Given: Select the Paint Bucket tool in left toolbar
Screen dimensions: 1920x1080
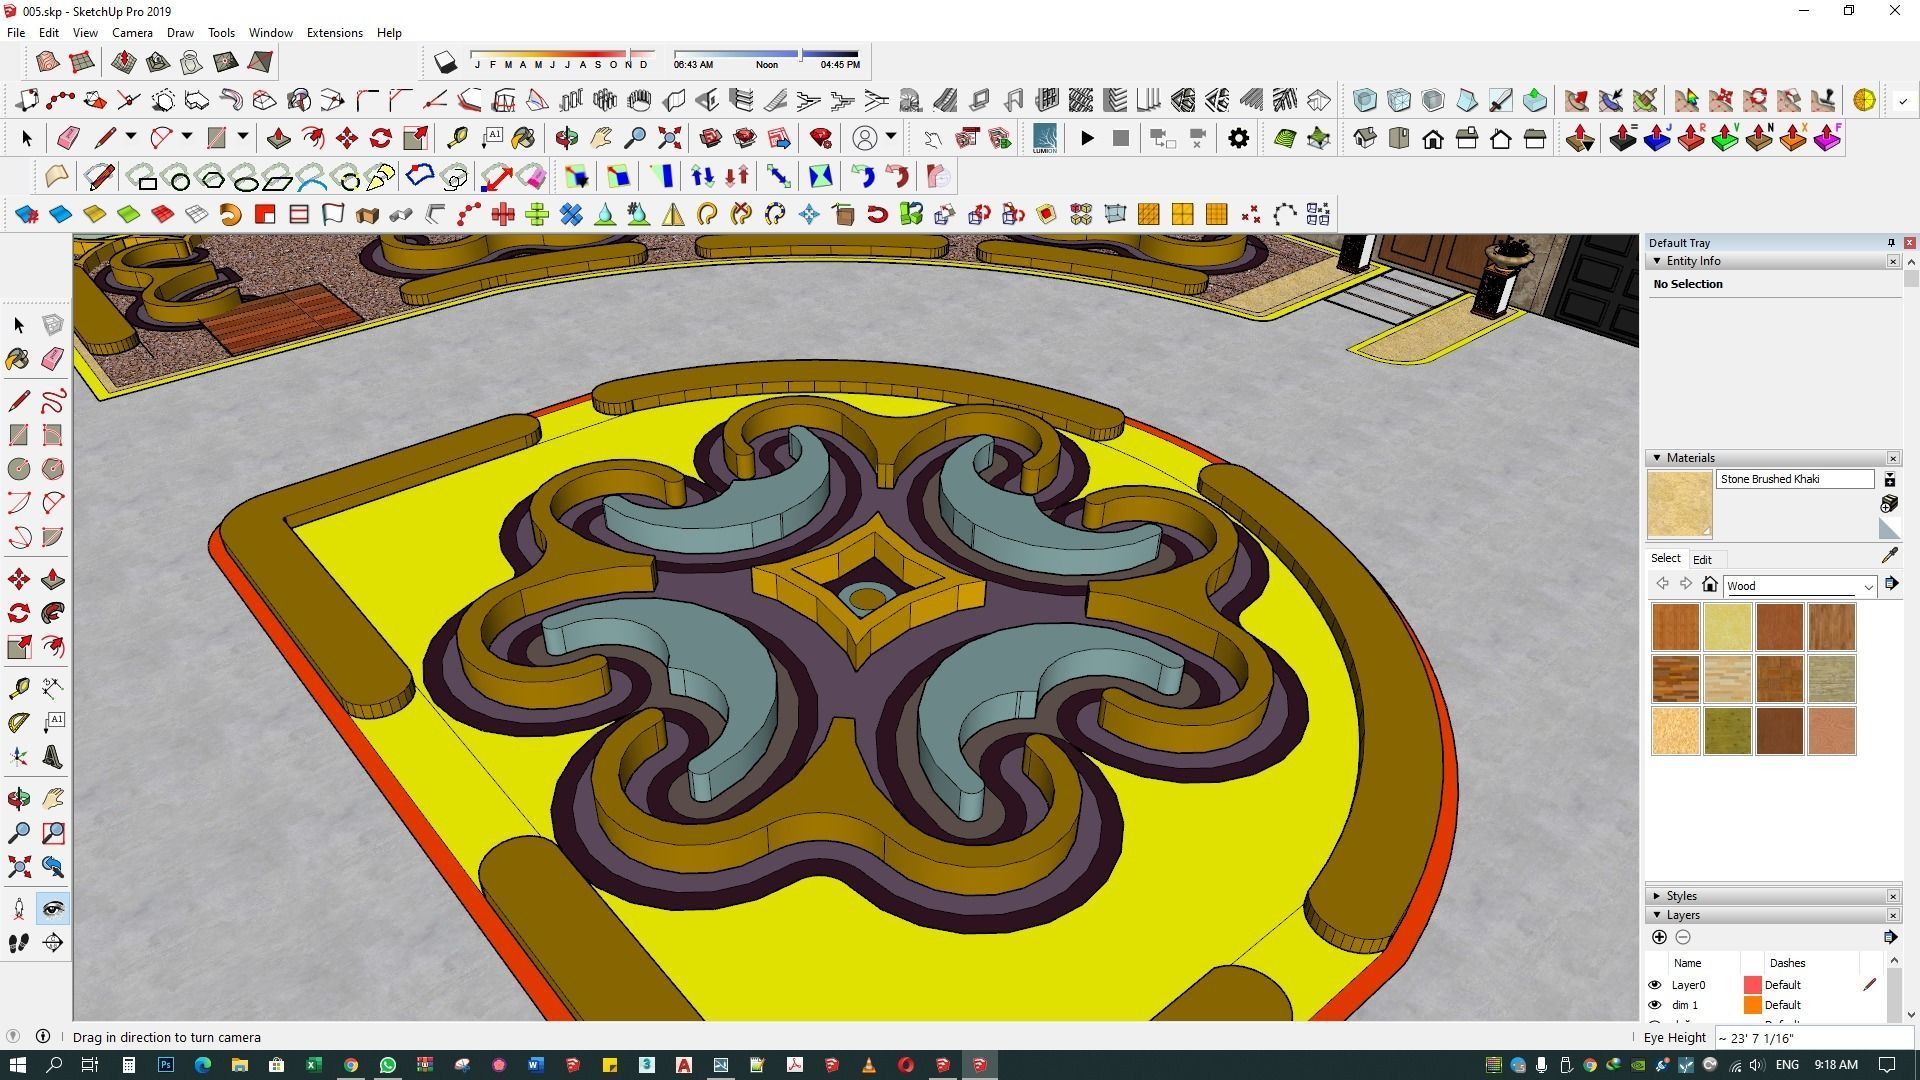Looking at the screenshot, I should click(18, 359).
